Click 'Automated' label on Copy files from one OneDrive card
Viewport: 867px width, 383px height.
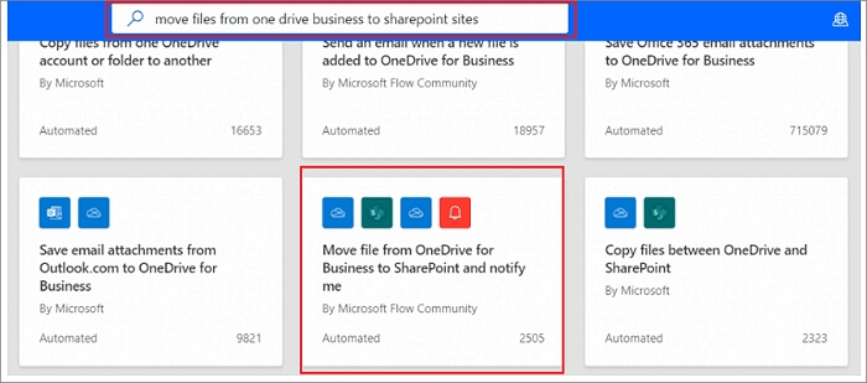[68, 131]
